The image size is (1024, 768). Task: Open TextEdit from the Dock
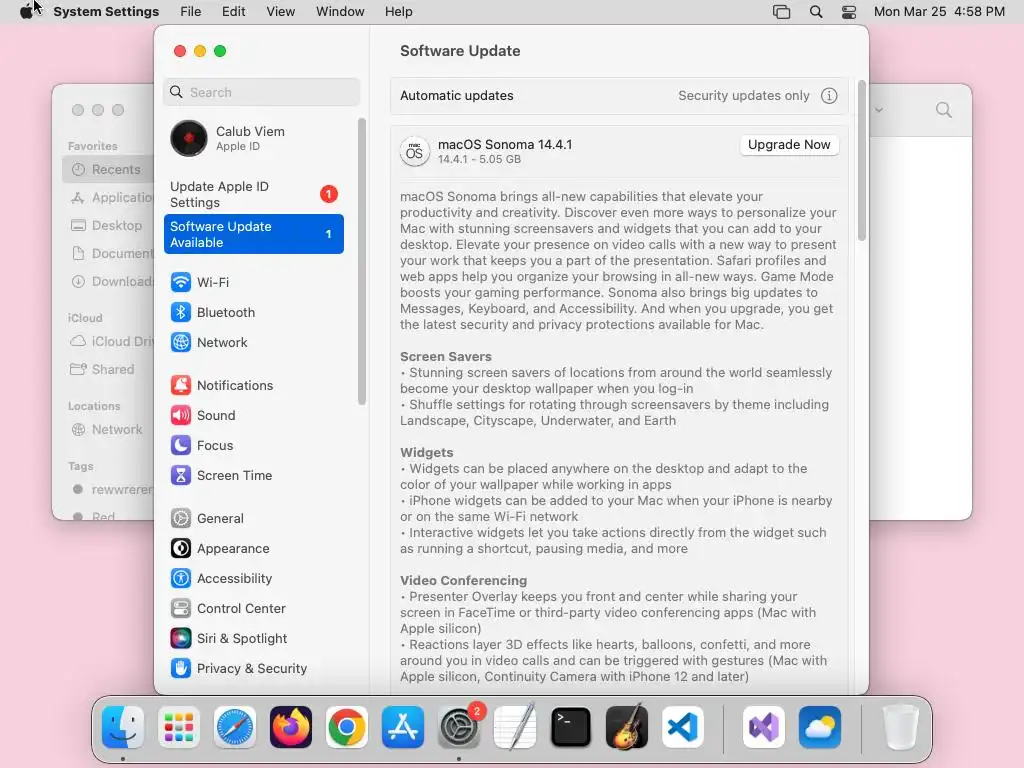(x=515, y=727)
